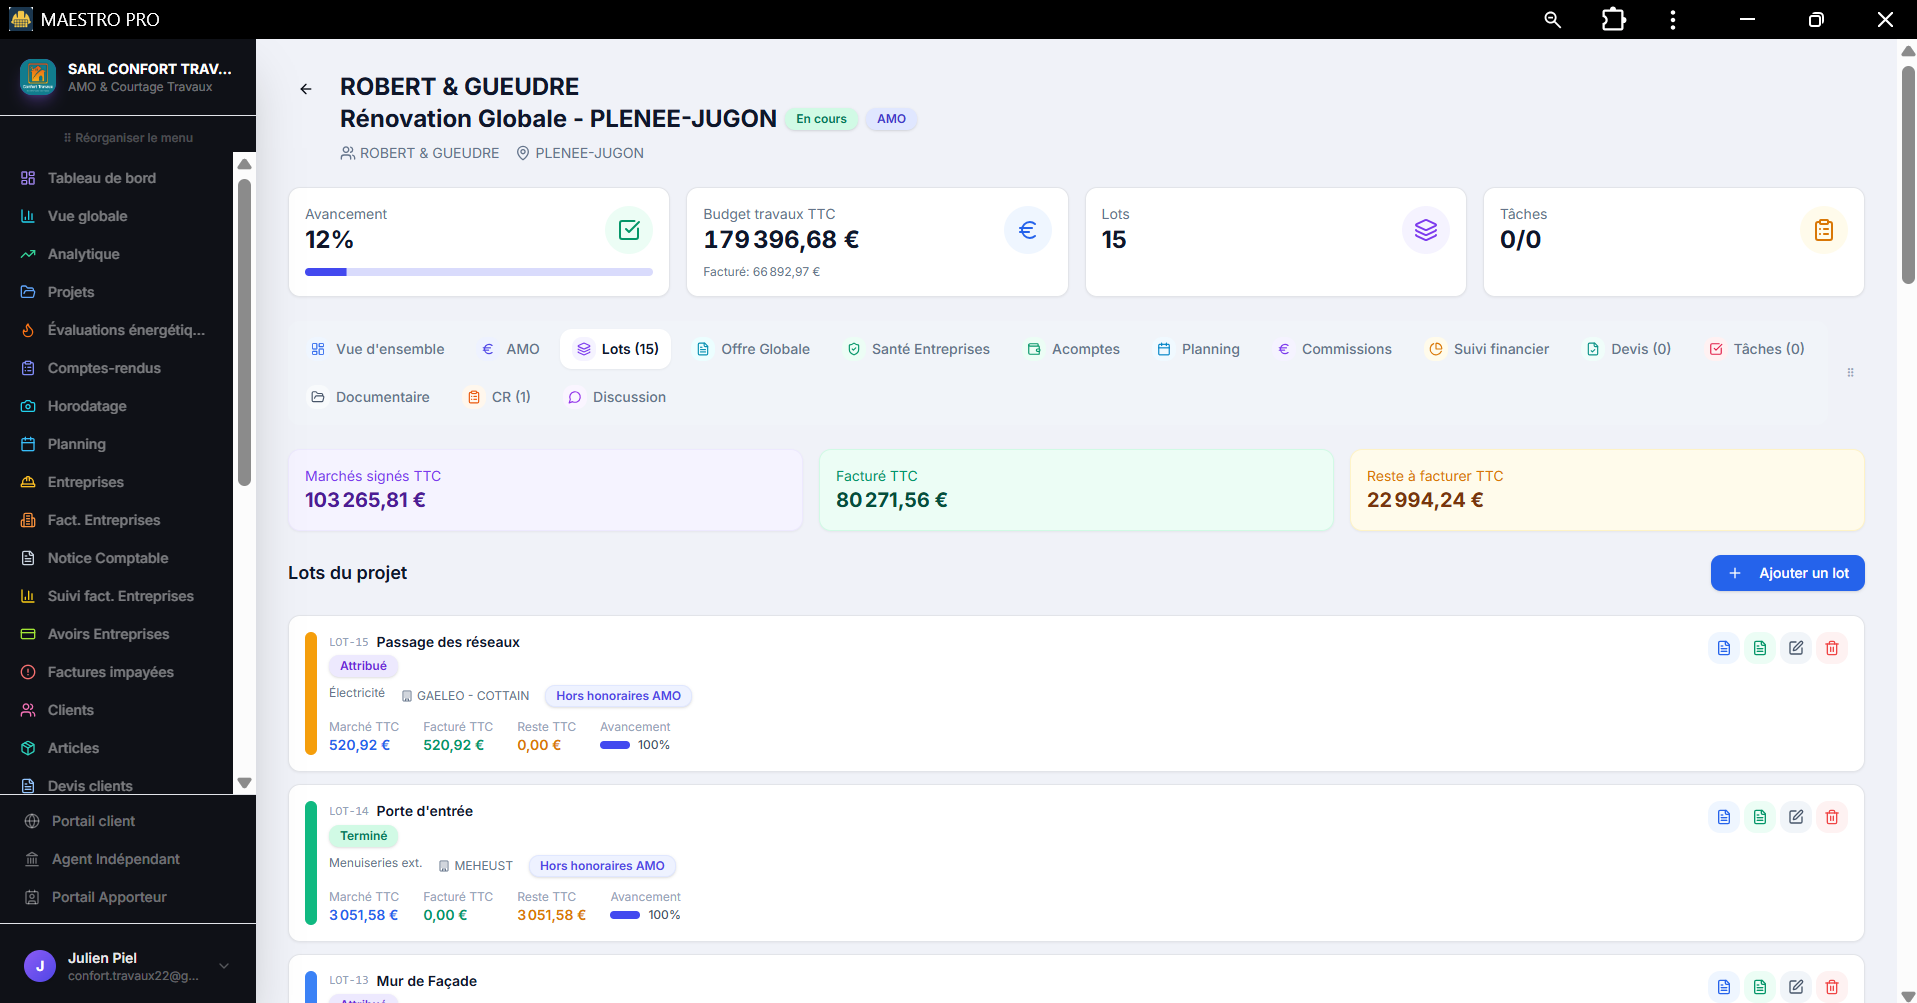Switch to the Suivi financier tab
The height and width of the screenshot is (1003, 1917).
pyautogui.click(x=1488, y=349)
